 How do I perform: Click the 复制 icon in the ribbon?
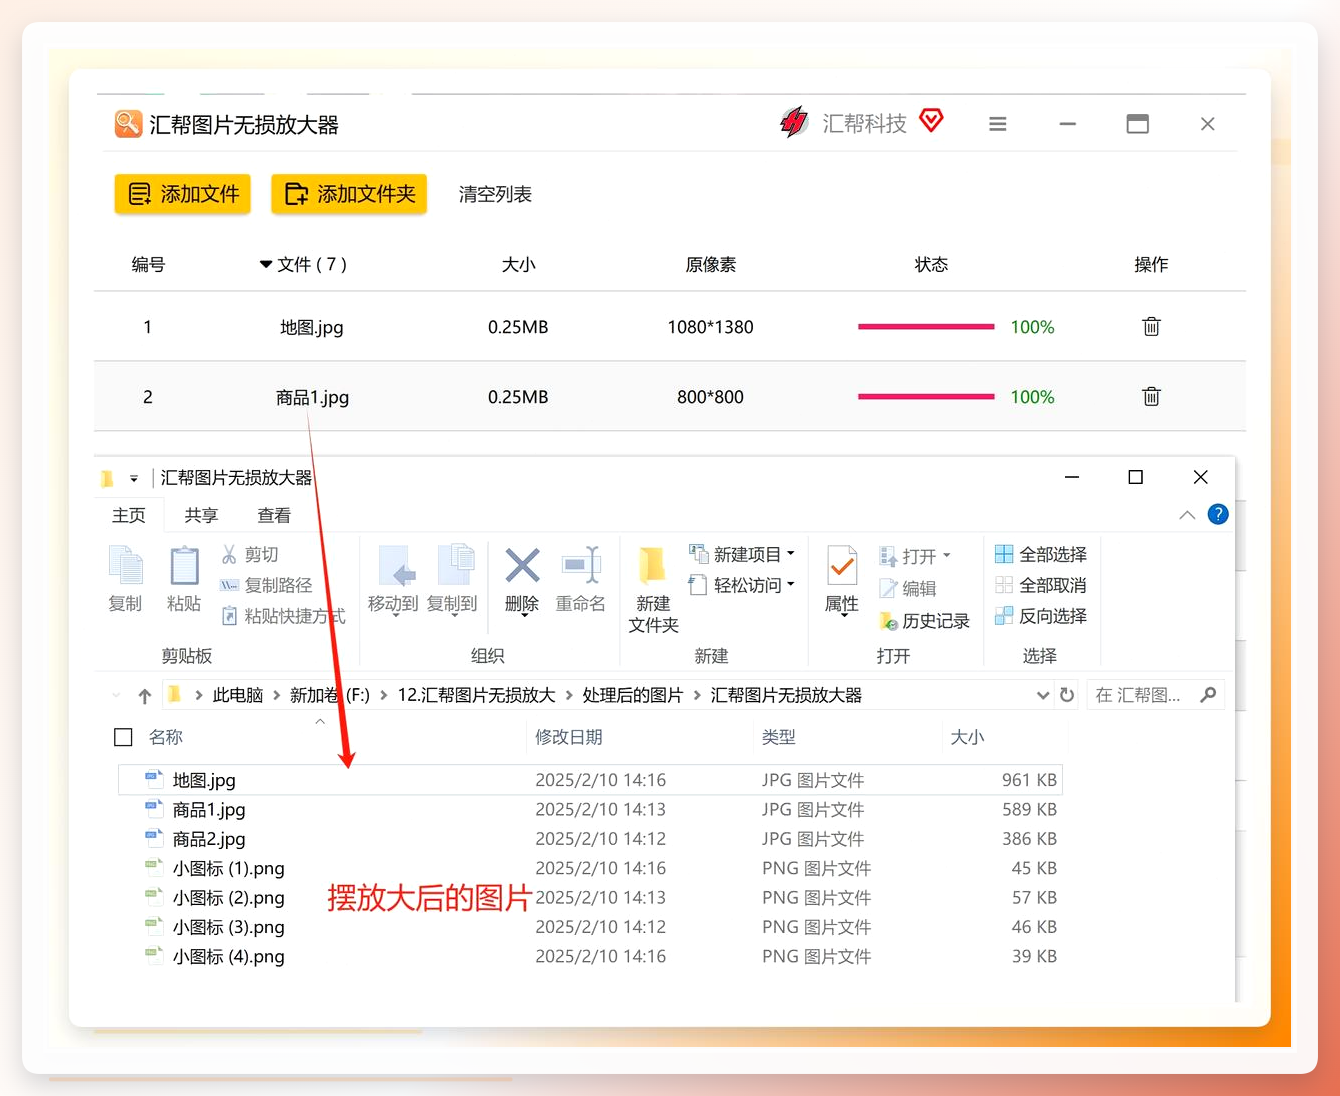pyautogui.click(x=125, y=565)
